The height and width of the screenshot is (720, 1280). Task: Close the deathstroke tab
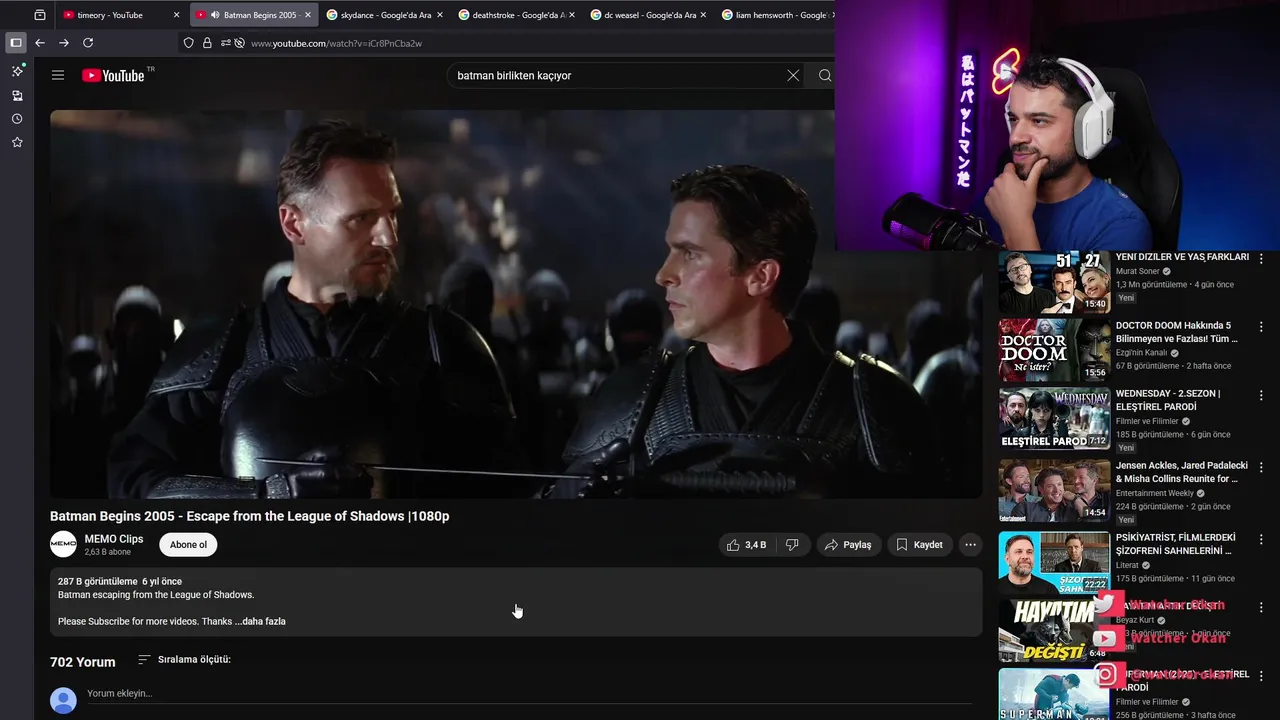pos(571,15)
